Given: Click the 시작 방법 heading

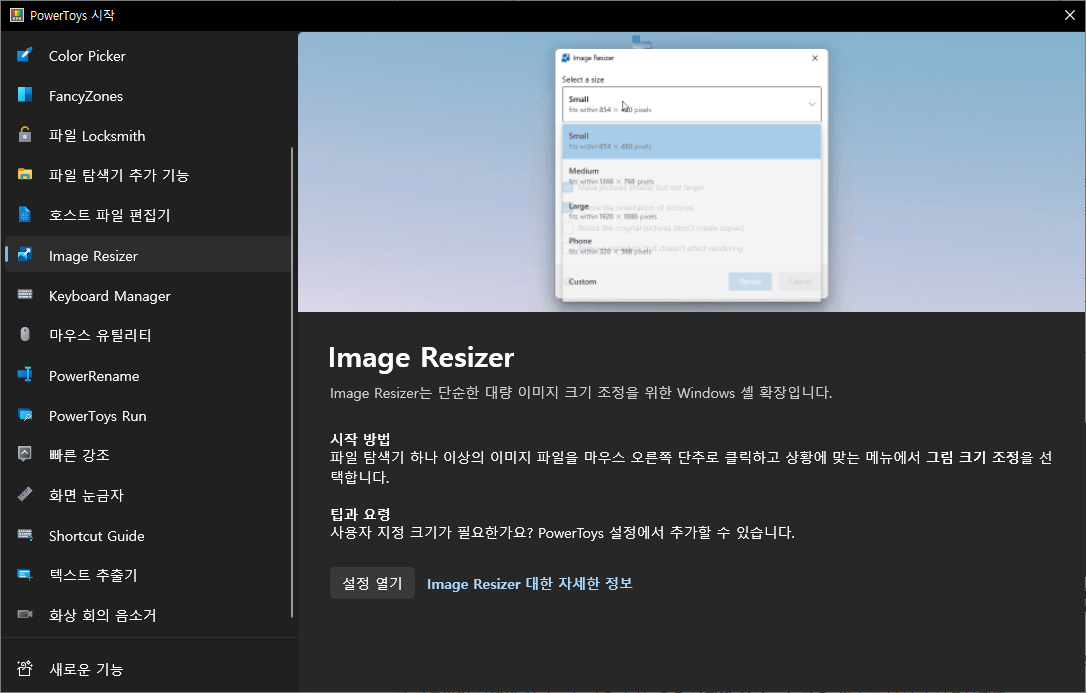Looking at the screenshot, I should tap(360, 439).
